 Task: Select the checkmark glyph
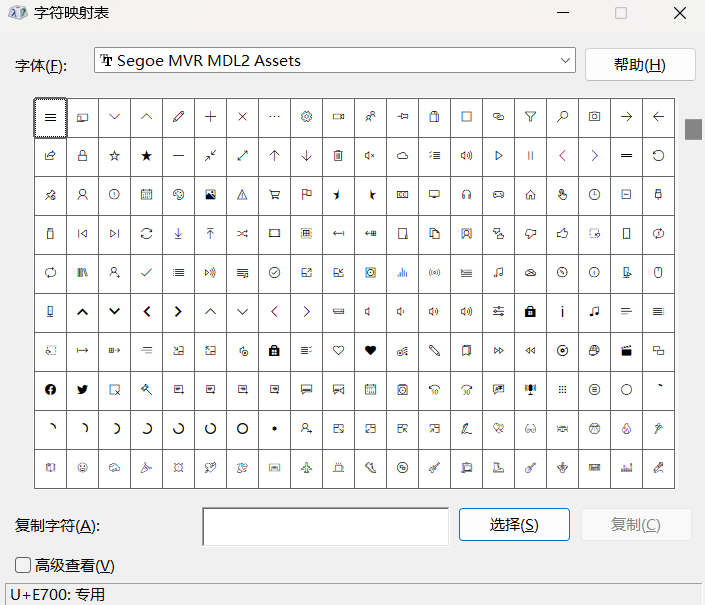click(x=147, y=273)
